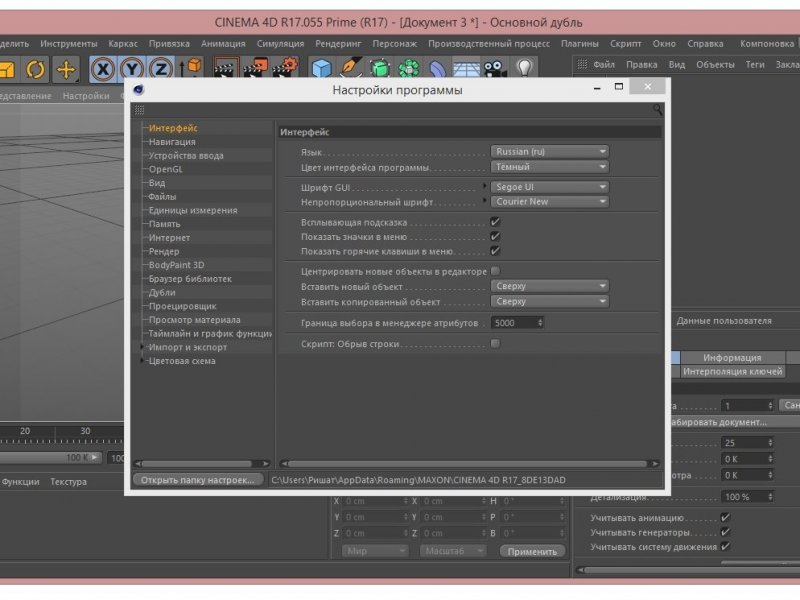Screen dimensions: 800x600
Task: Toggle Учитывать анимацию checkbox
Action: point(725,517)
